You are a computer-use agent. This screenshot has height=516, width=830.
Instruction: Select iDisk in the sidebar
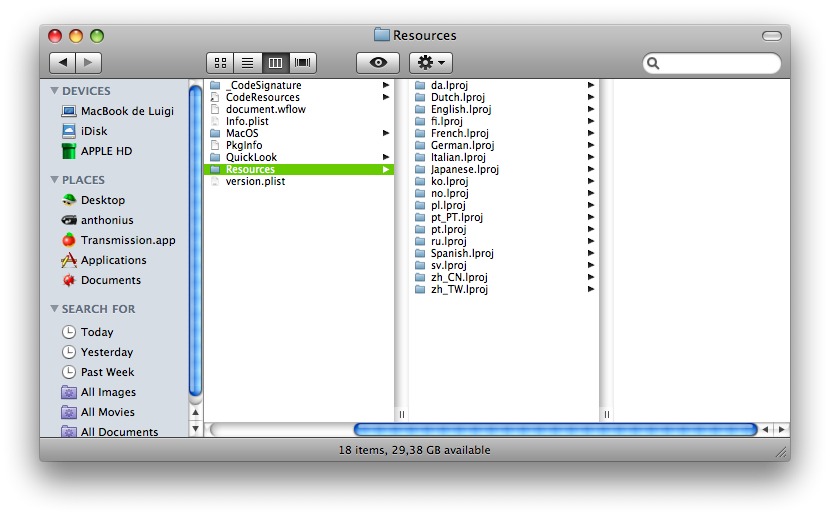tap(84, 131)
